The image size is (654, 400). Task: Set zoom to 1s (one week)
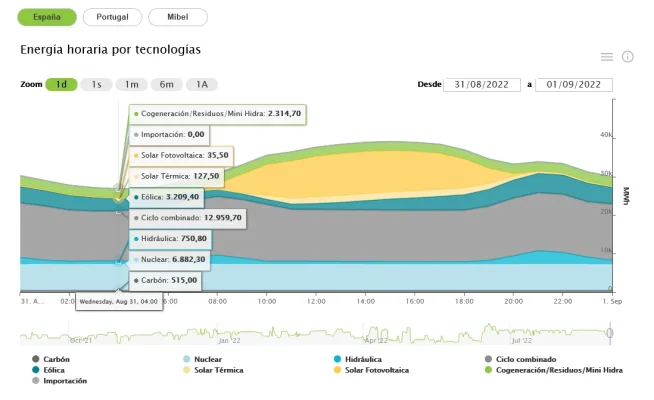pos(96,84)
